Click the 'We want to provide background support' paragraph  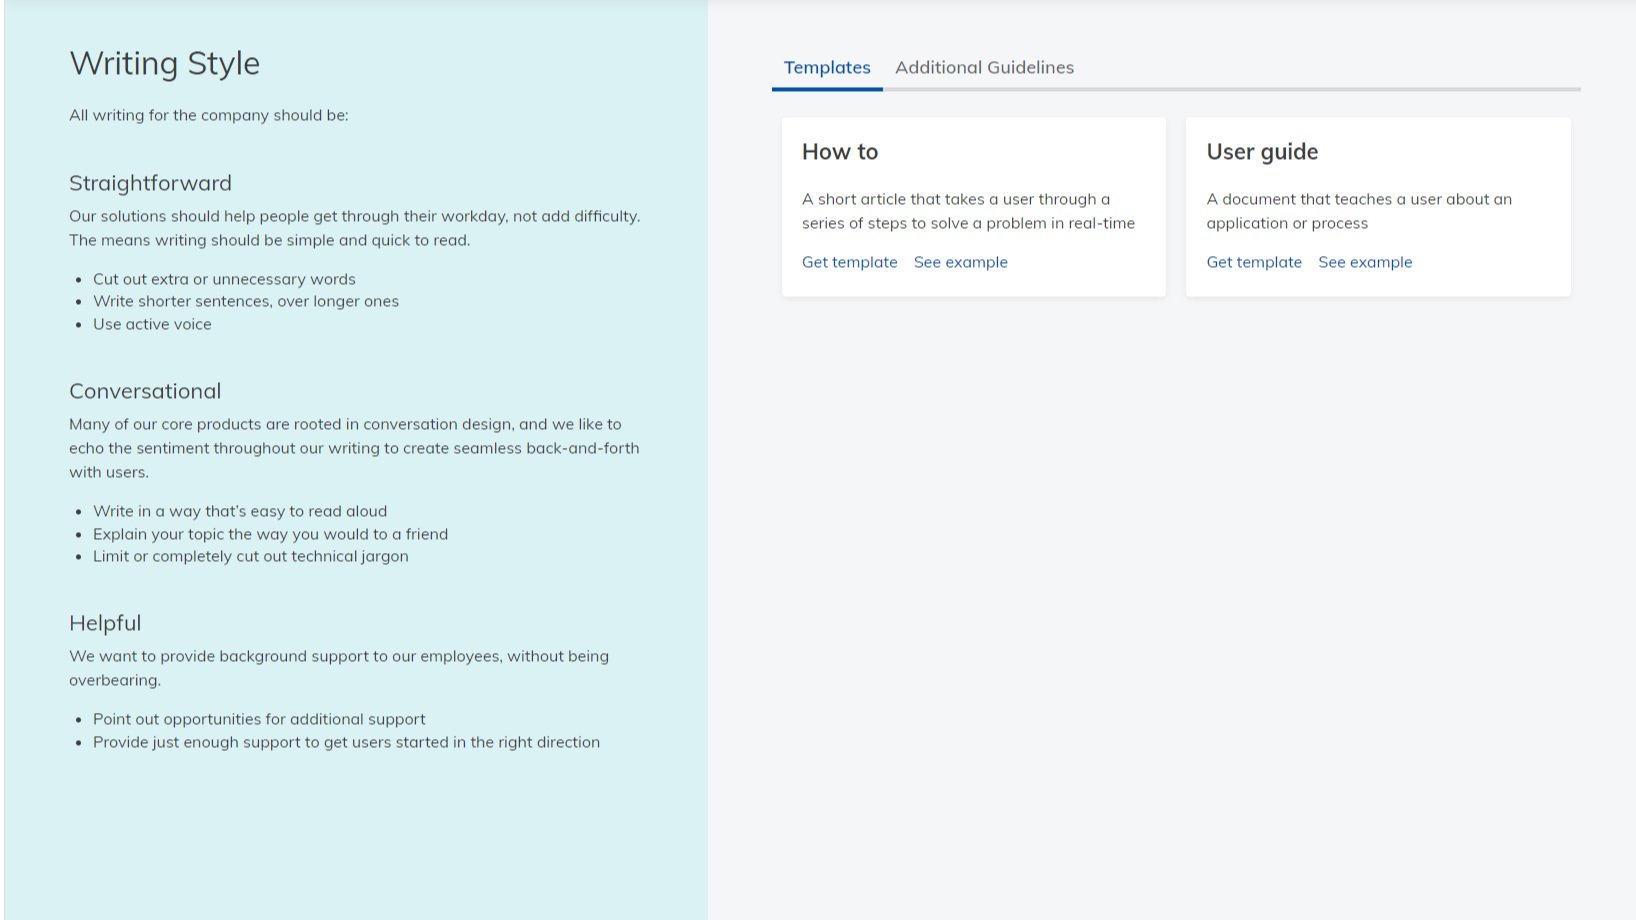tap(339, 668)
